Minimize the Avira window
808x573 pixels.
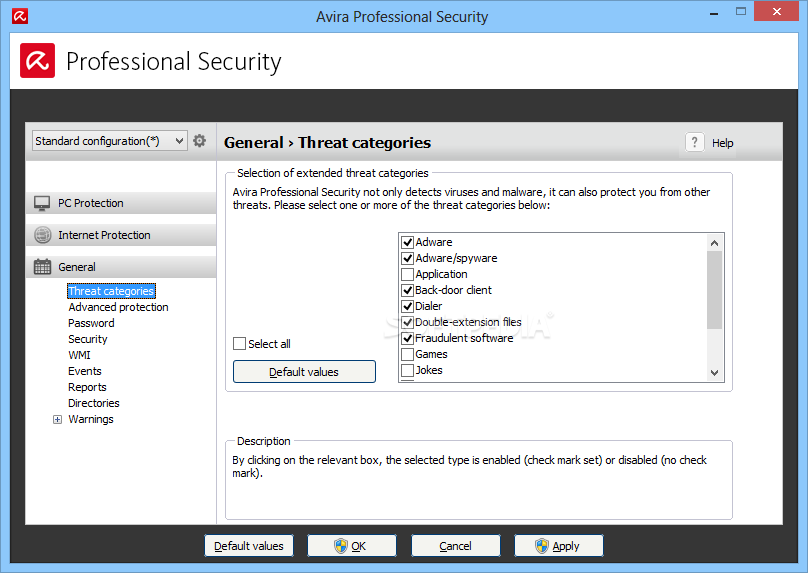pyautogui.click(x=714, y=13)
